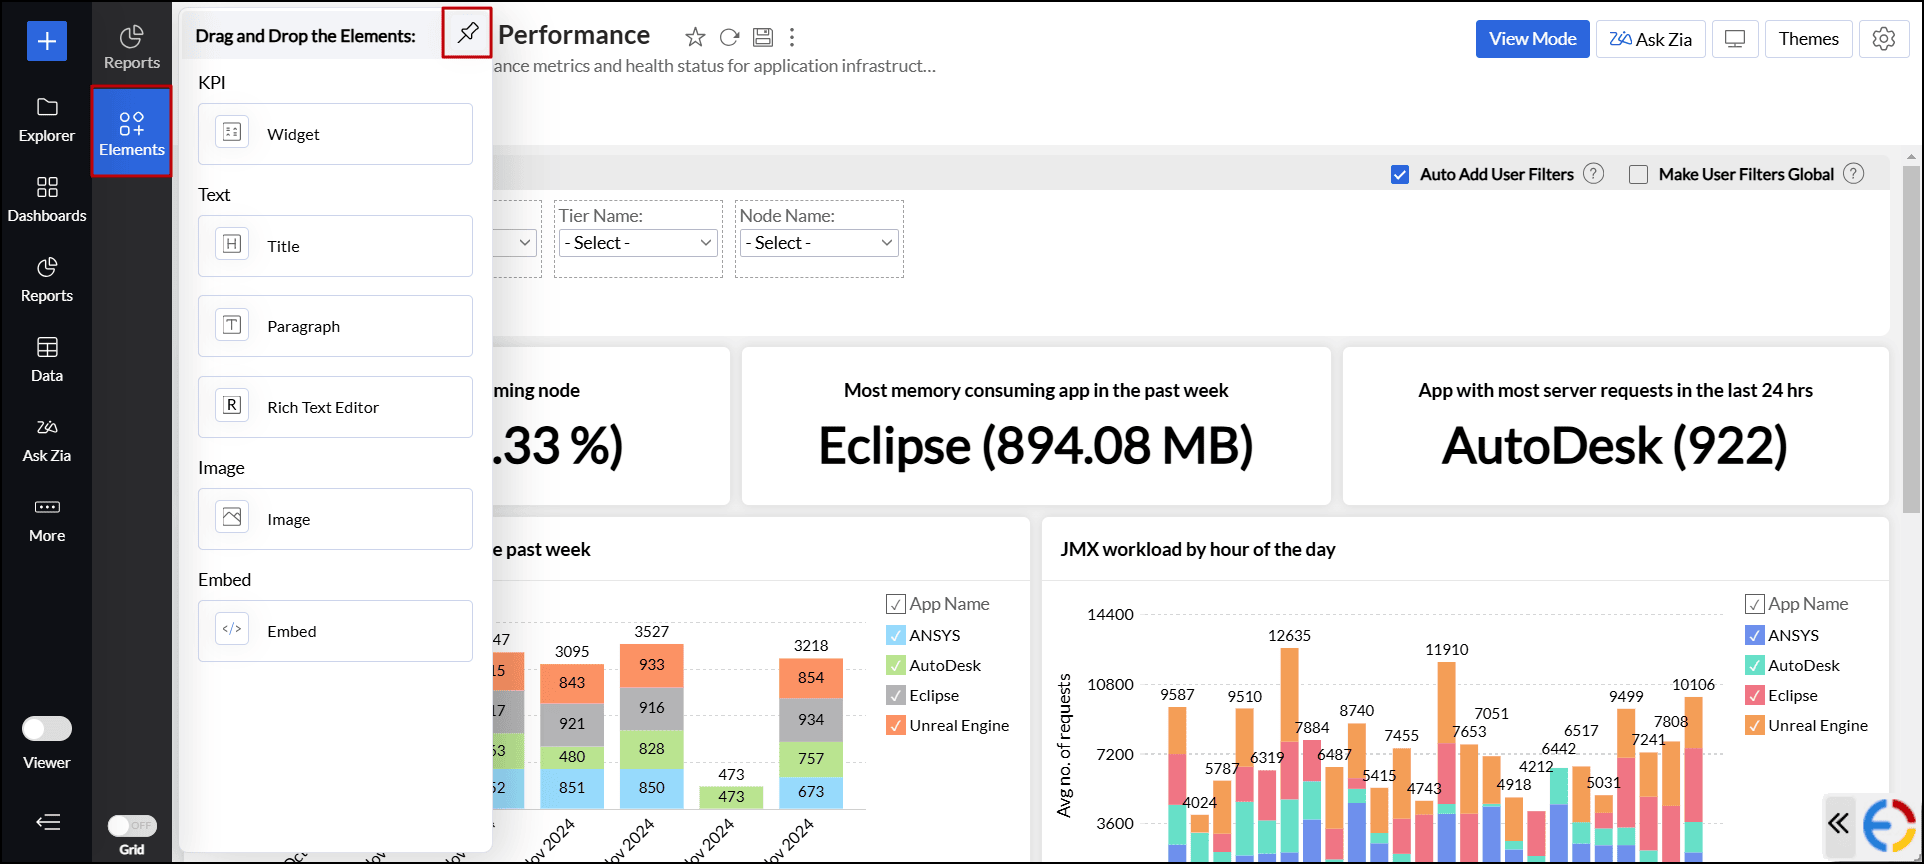
Task: Mark dashboard as favorite with star icon
Action: (x=695, y=38)
